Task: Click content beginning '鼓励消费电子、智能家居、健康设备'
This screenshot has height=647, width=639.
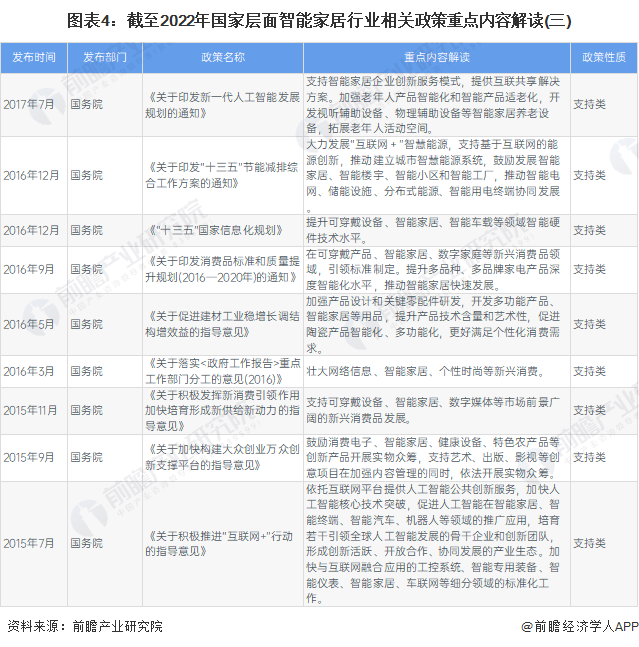Action: point(433,457)
